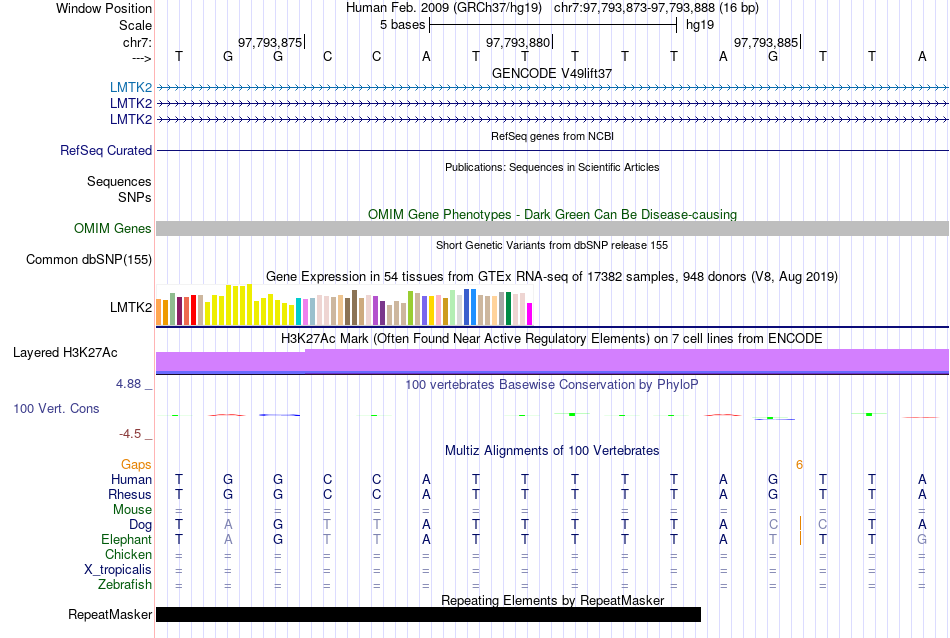Image resolution: width=950 pixels, height=638 pixels.
Task: Click the H3K27Ac Mark track title
Action: coord(552,339)
